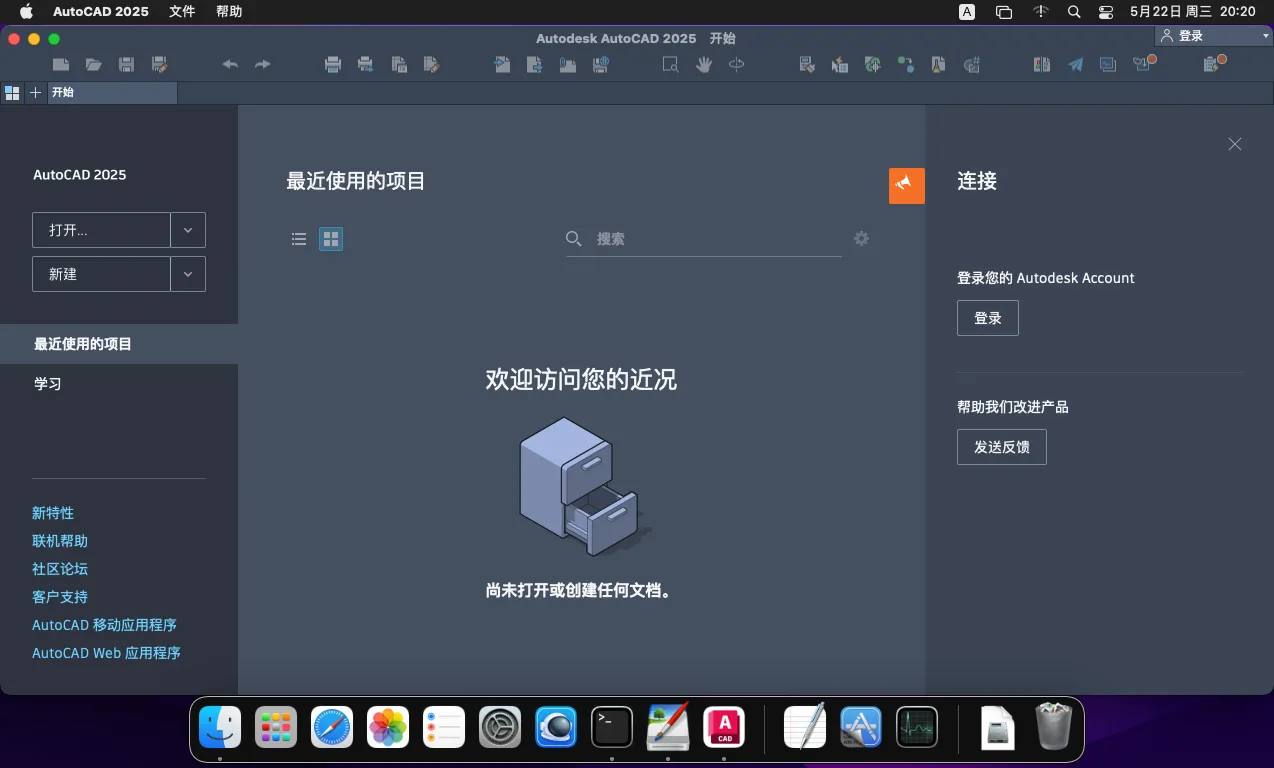Click the green and blue dots icon
Screen dimensions: 1274x768
pos(905,65)
